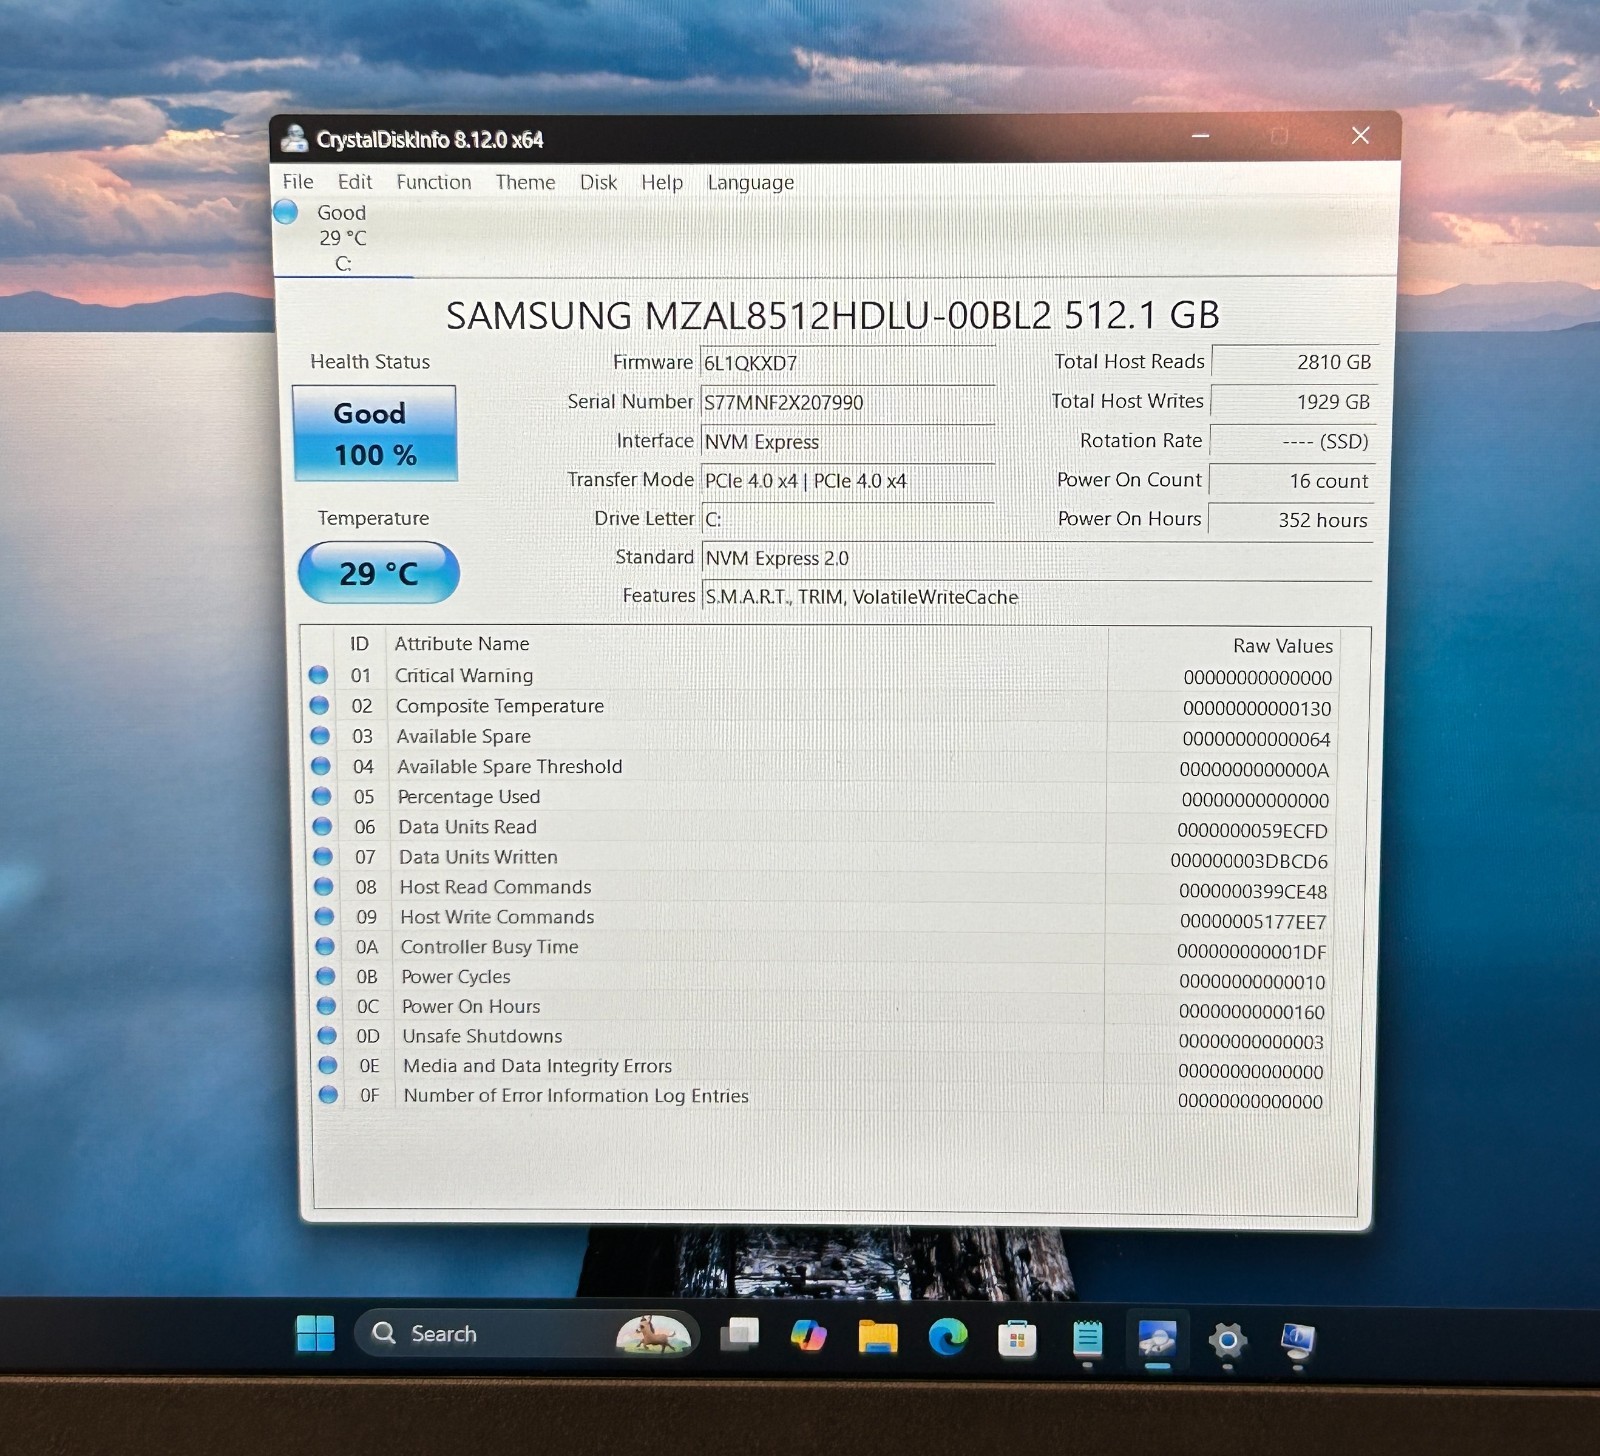1600x1456 pixels.
Task: Click the blue status icon for Data Units Written
Action: coord(323,856)
